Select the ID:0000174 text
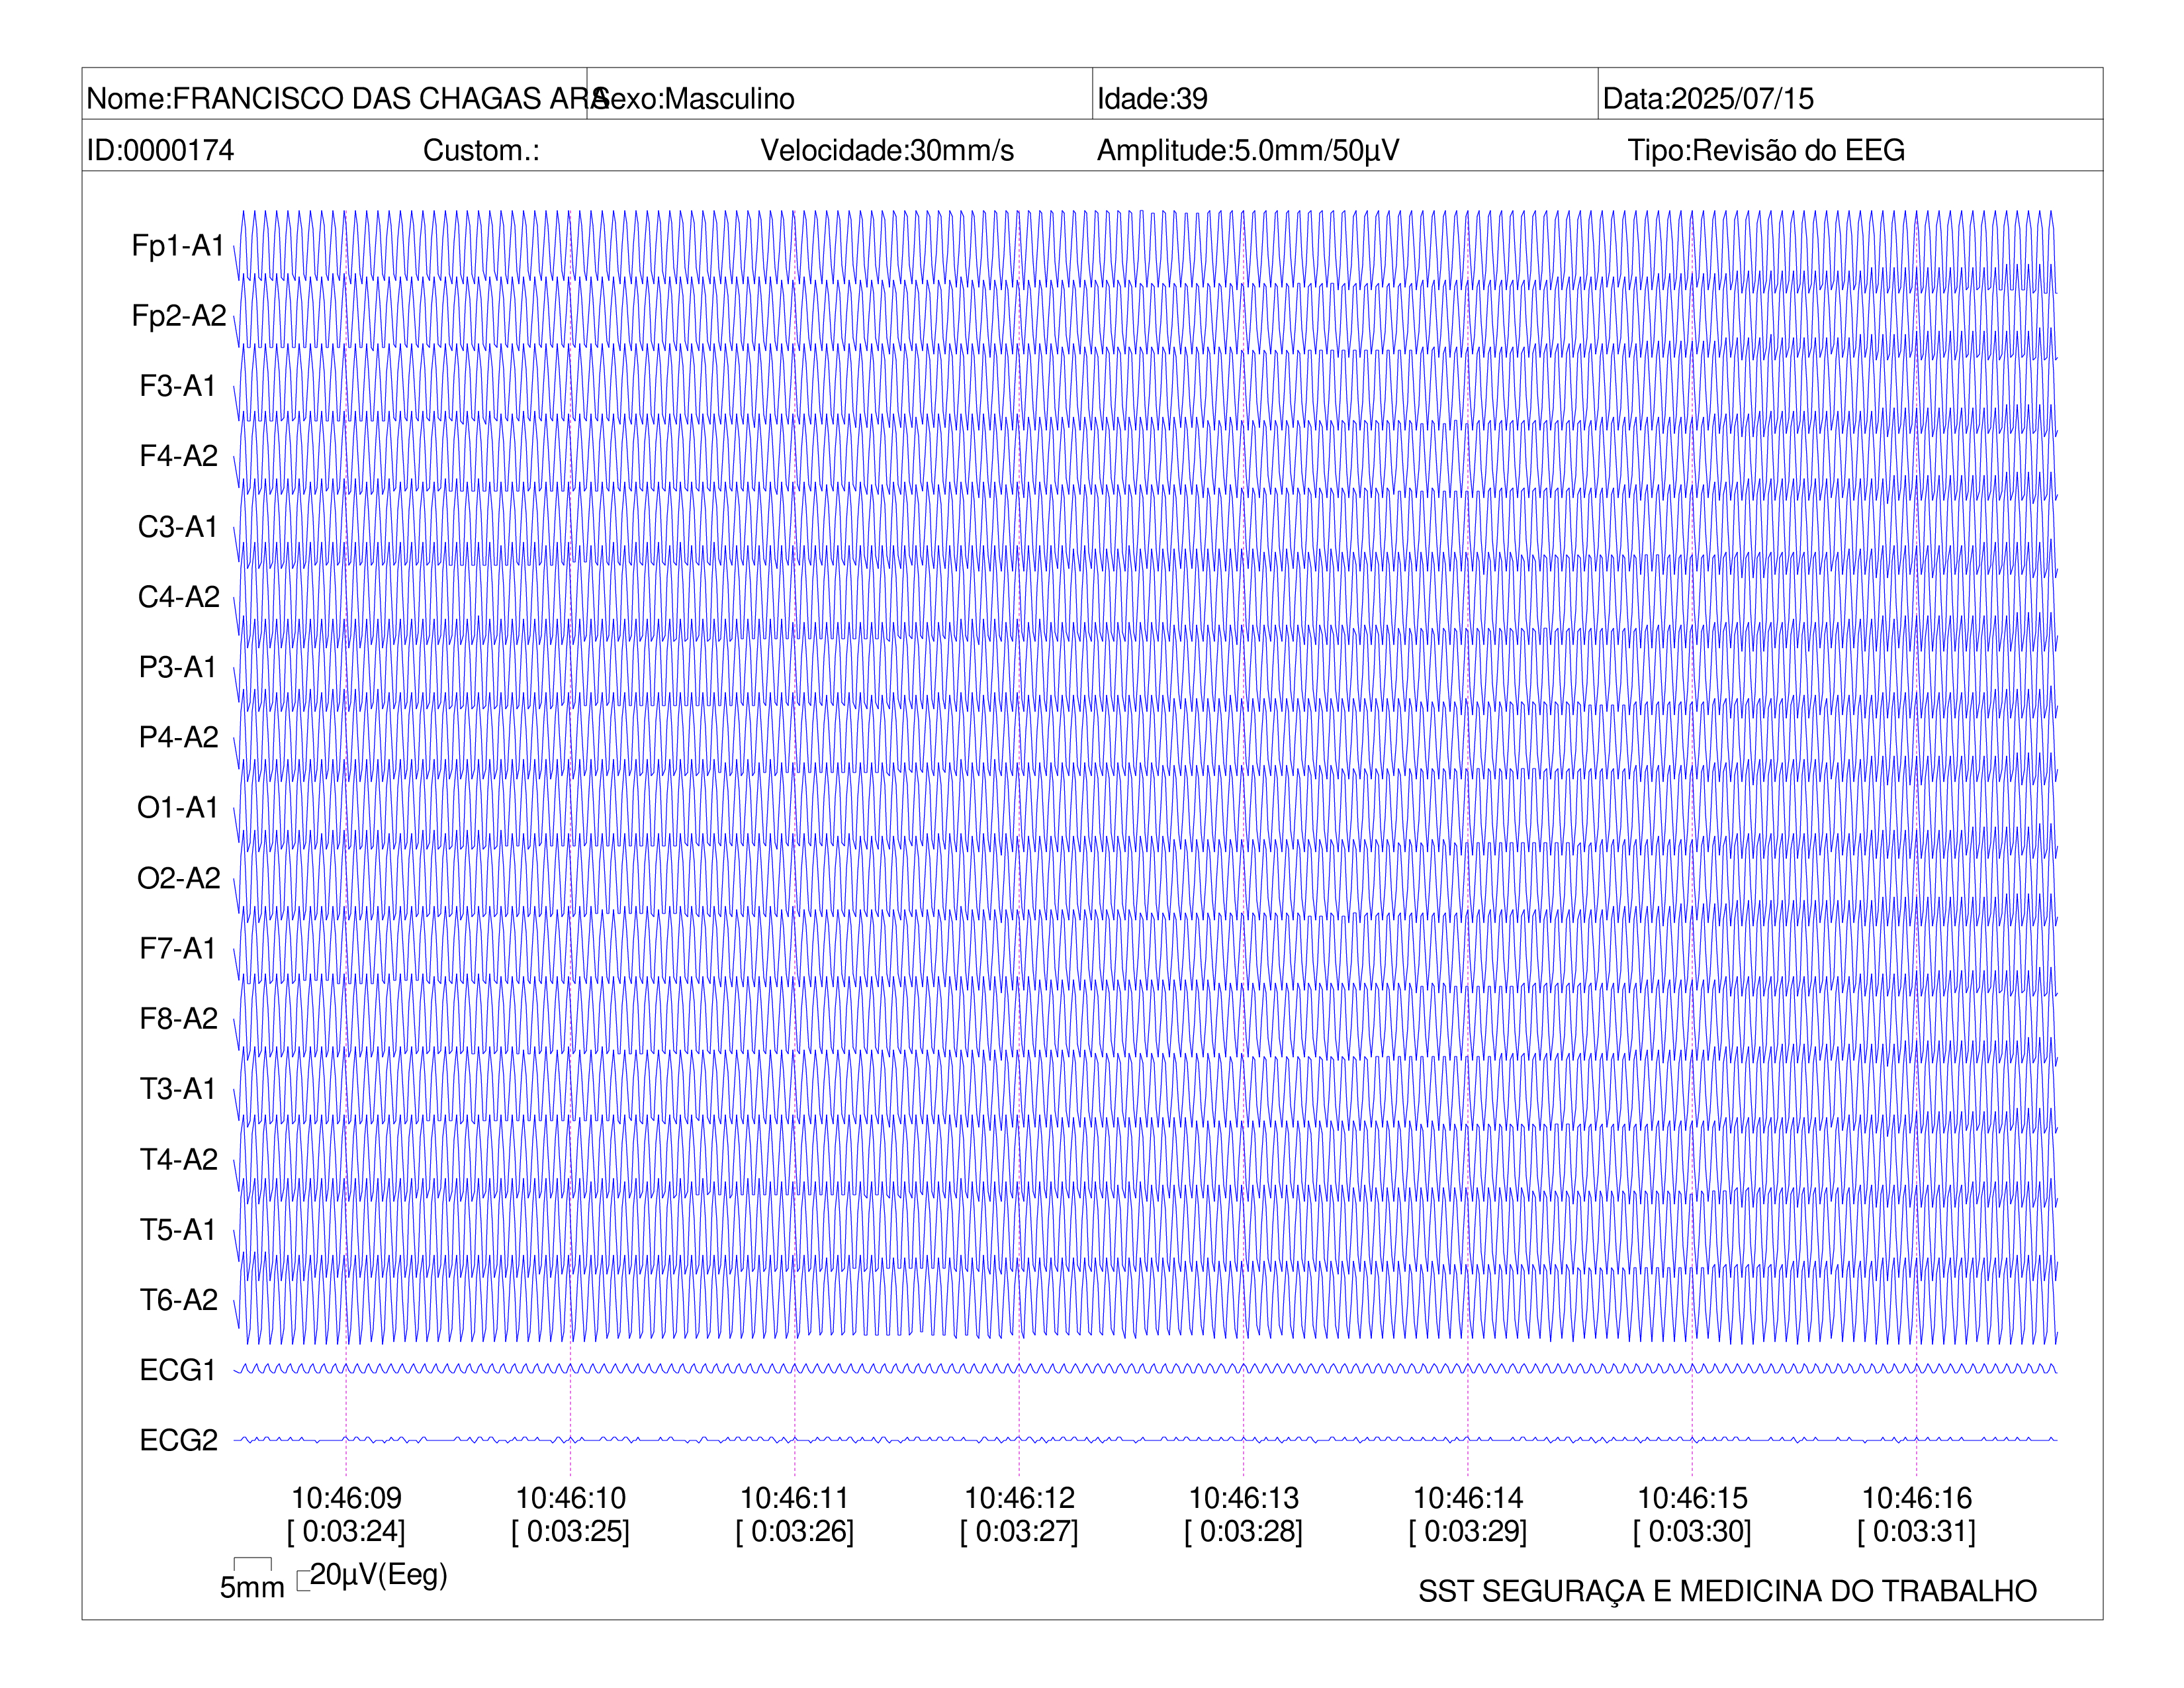This screenshot has height=1688, width=2184. (160, 150)
